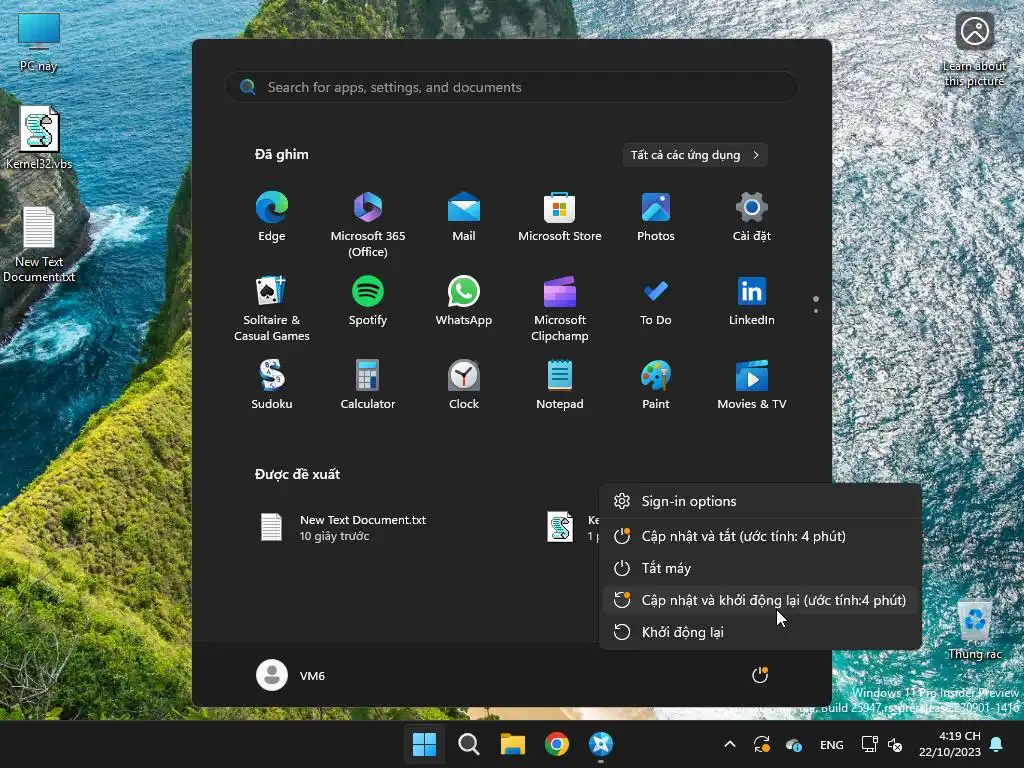Launch Microsoft 365 (Office)
This screenshot has width=1024, height=768.
(368, 225)
